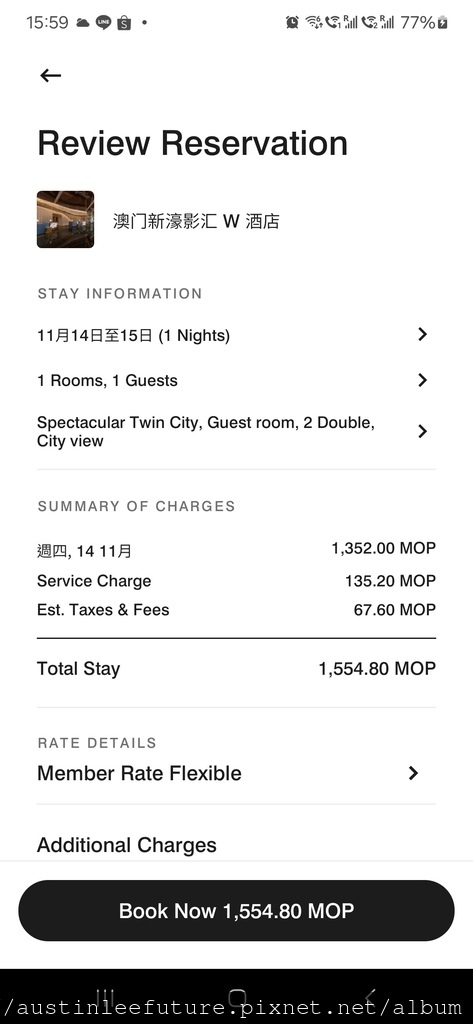This screenshot has width=473, height=1024.
Task: Expand Spectacular Twin City room chevron
Action: tap(423, 431)
